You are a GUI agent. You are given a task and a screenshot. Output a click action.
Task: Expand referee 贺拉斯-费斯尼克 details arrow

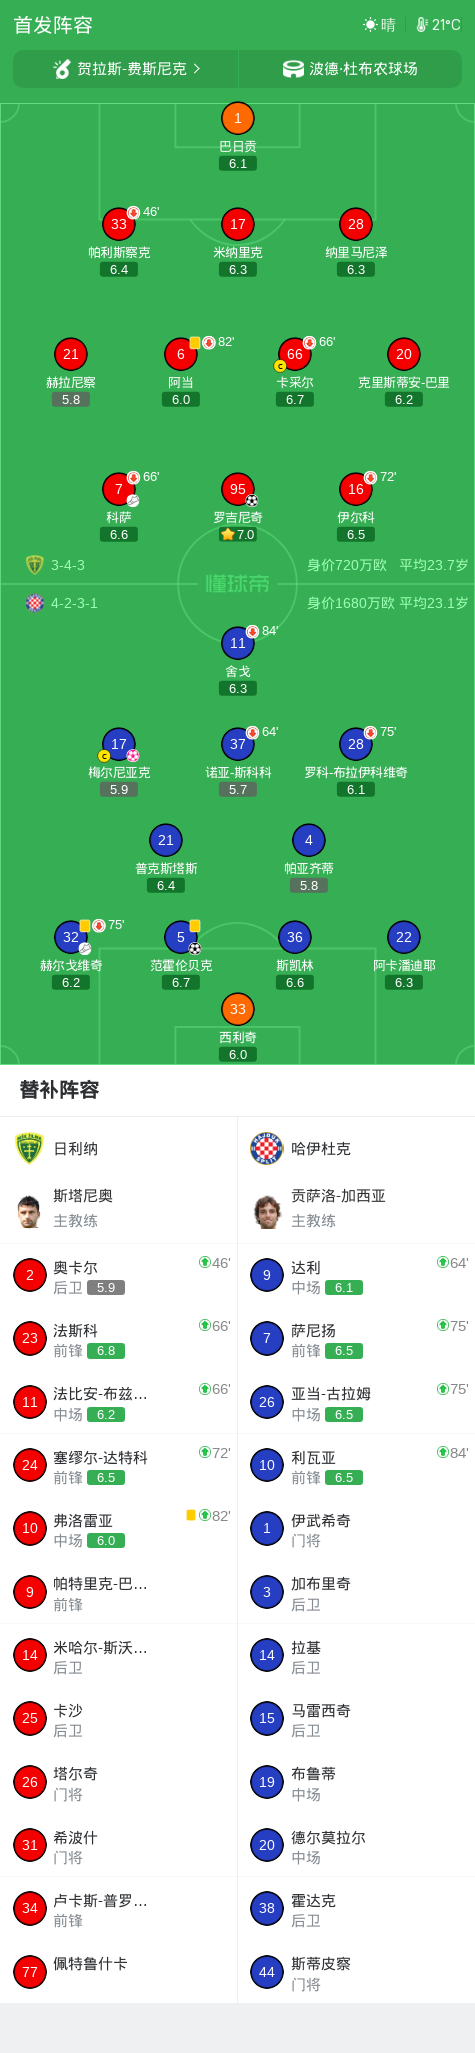click(x=197, y=69)
